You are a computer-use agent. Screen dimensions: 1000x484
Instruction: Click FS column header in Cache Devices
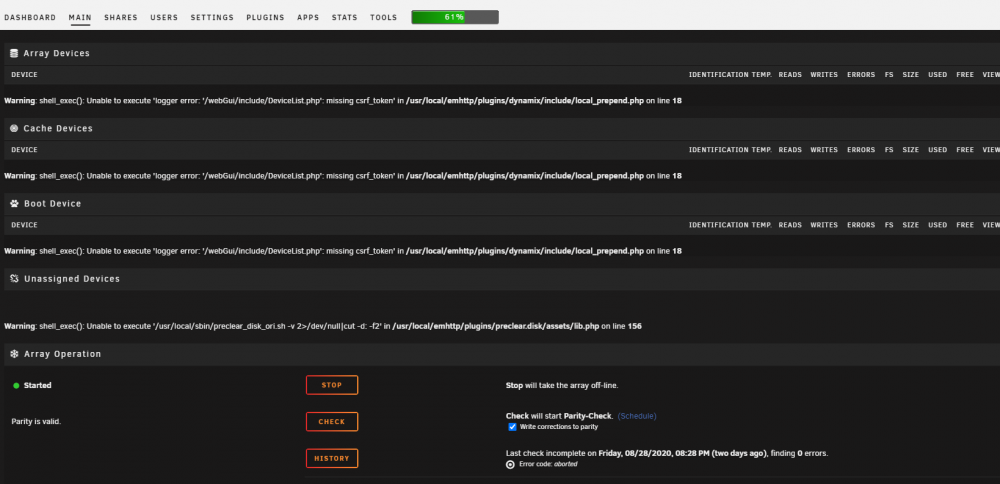tap(889, 150)
